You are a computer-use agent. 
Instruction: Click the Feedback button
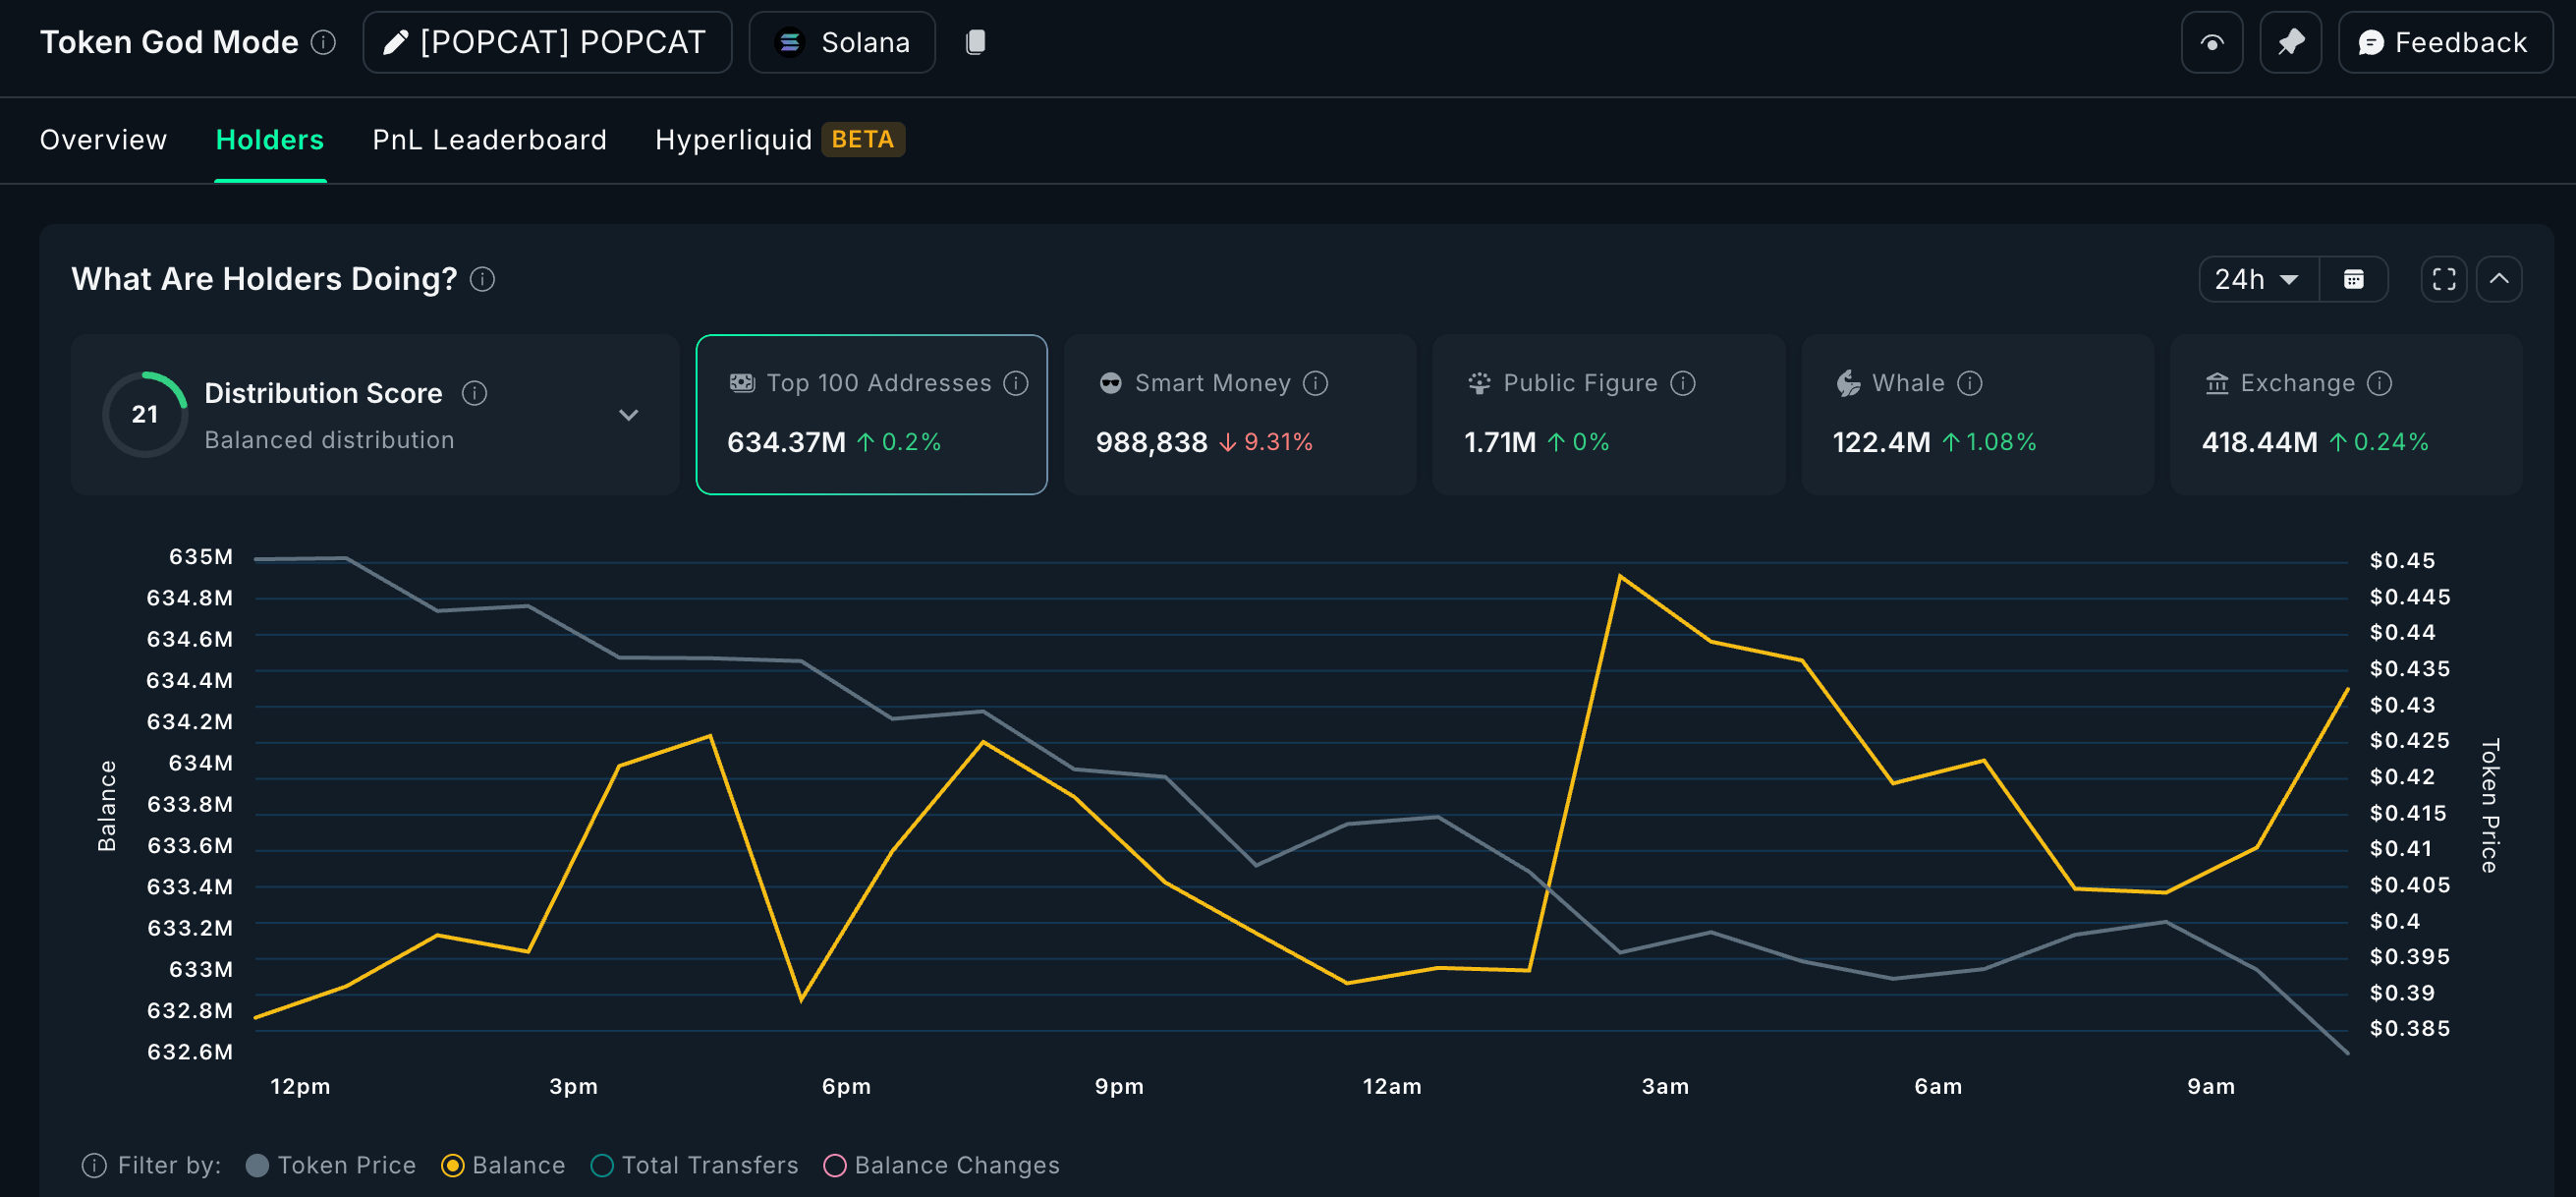coord(2444,42)
